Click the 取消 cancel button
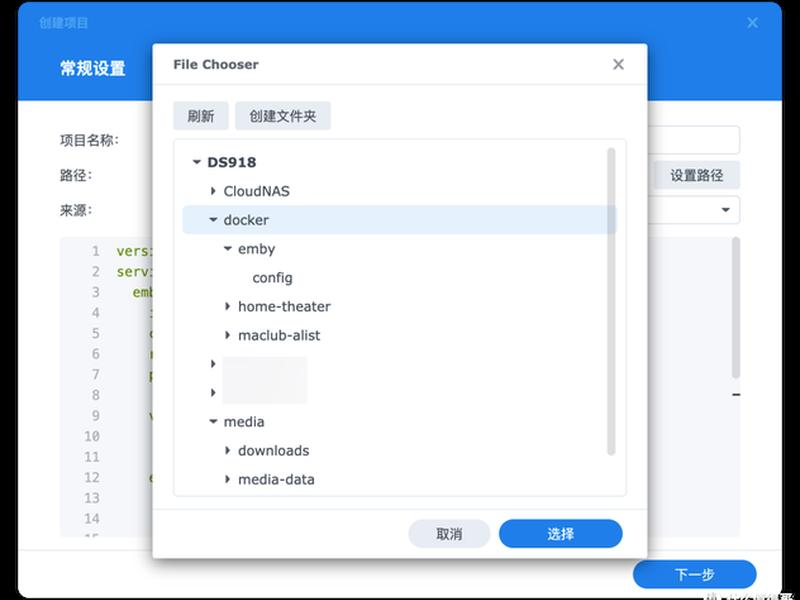The image size is (800, 600). 449,534
